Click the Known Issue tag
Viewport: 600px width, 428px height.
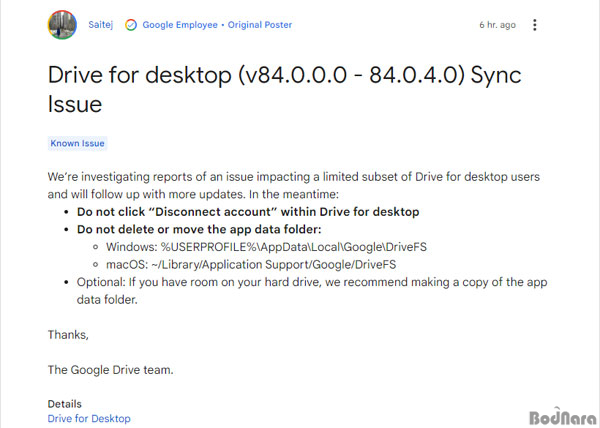click(77, 143)
